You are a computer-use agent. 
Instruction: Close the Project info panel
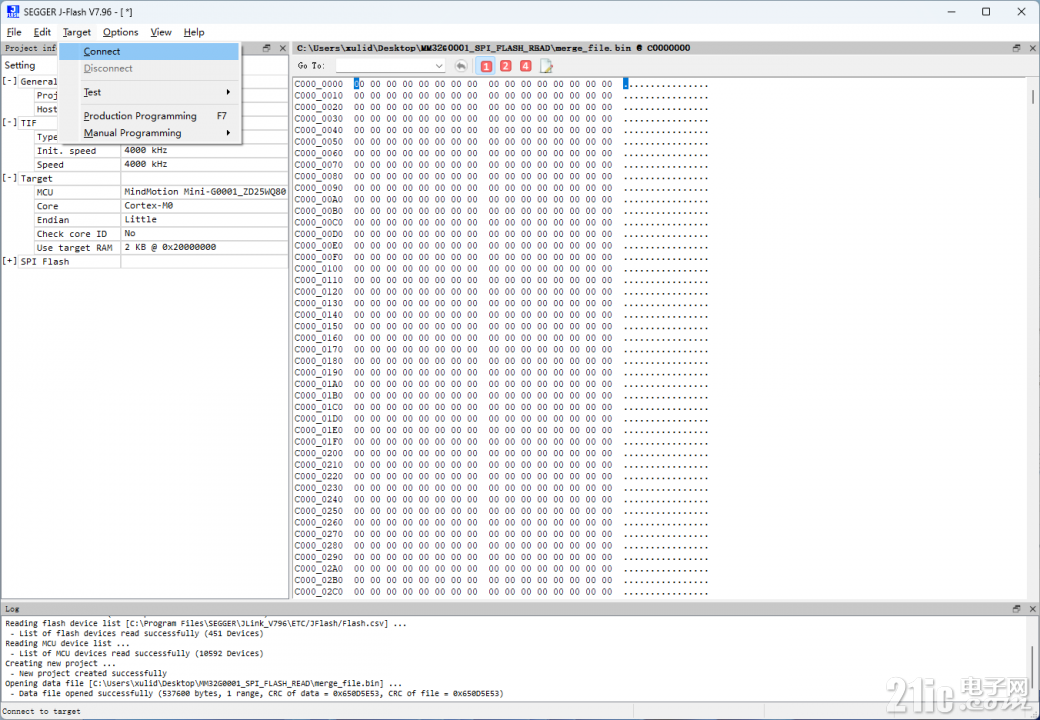(x=283, y=48)
